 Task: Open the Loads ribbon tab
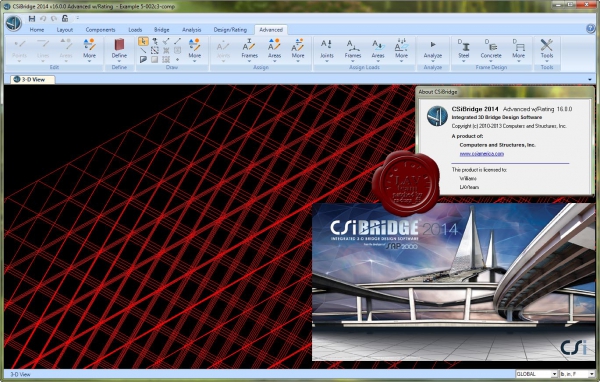(135, 29)
